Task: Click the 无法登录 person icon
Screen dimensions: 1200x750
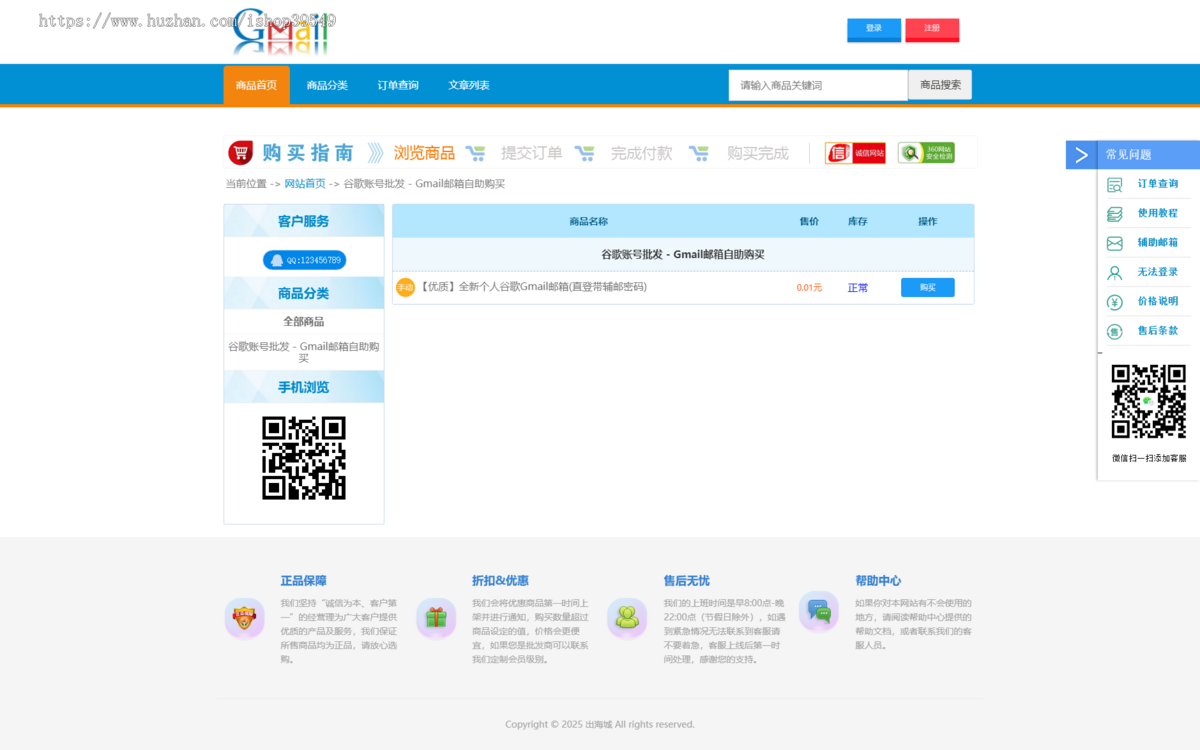Action: 1115,272
